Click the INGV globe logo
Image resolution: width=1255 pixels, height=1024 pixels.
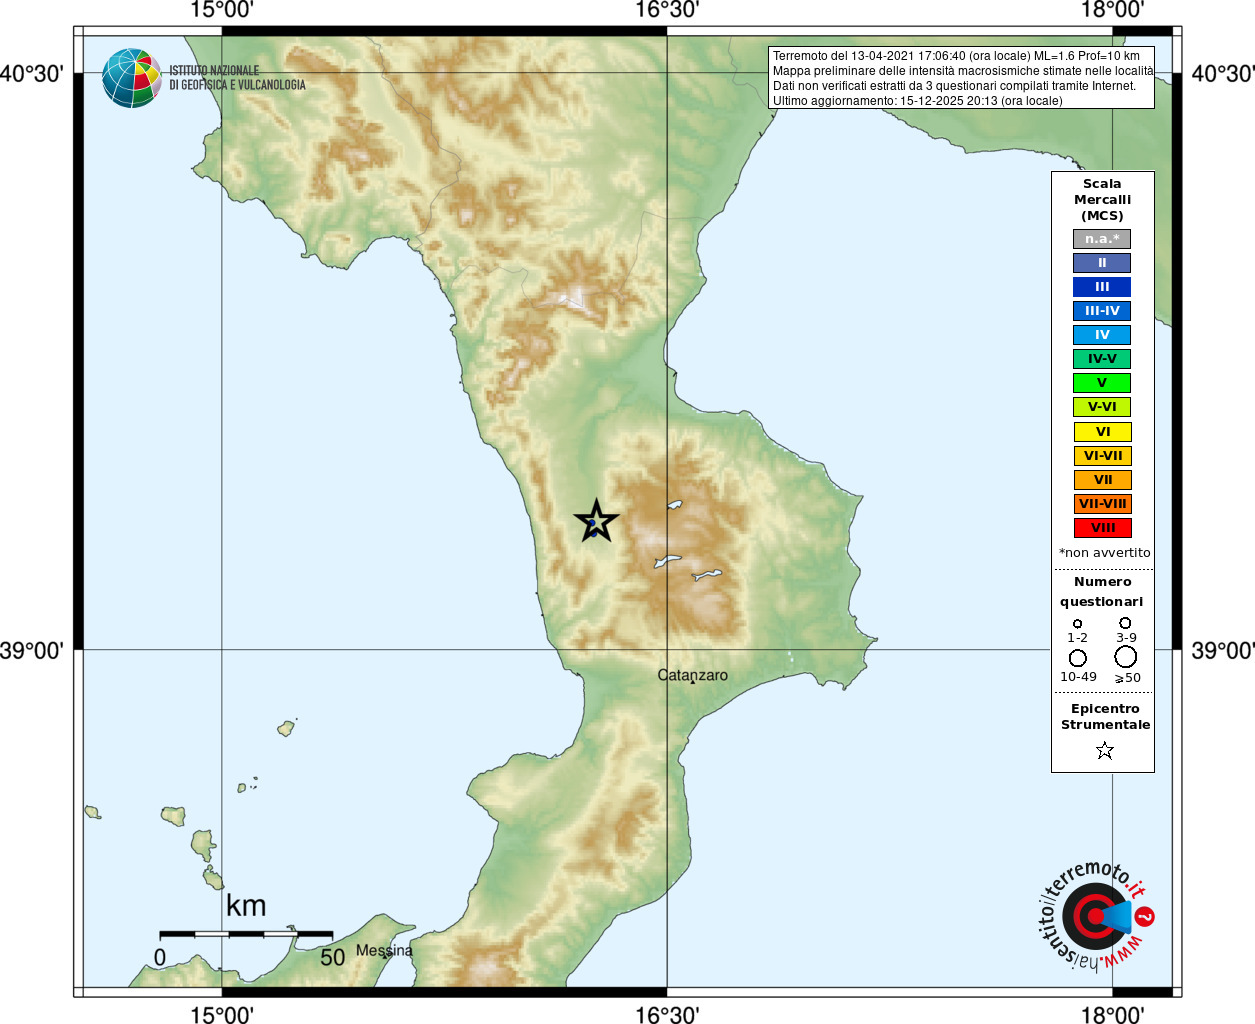pyautogui.click(x=132, y=78)
